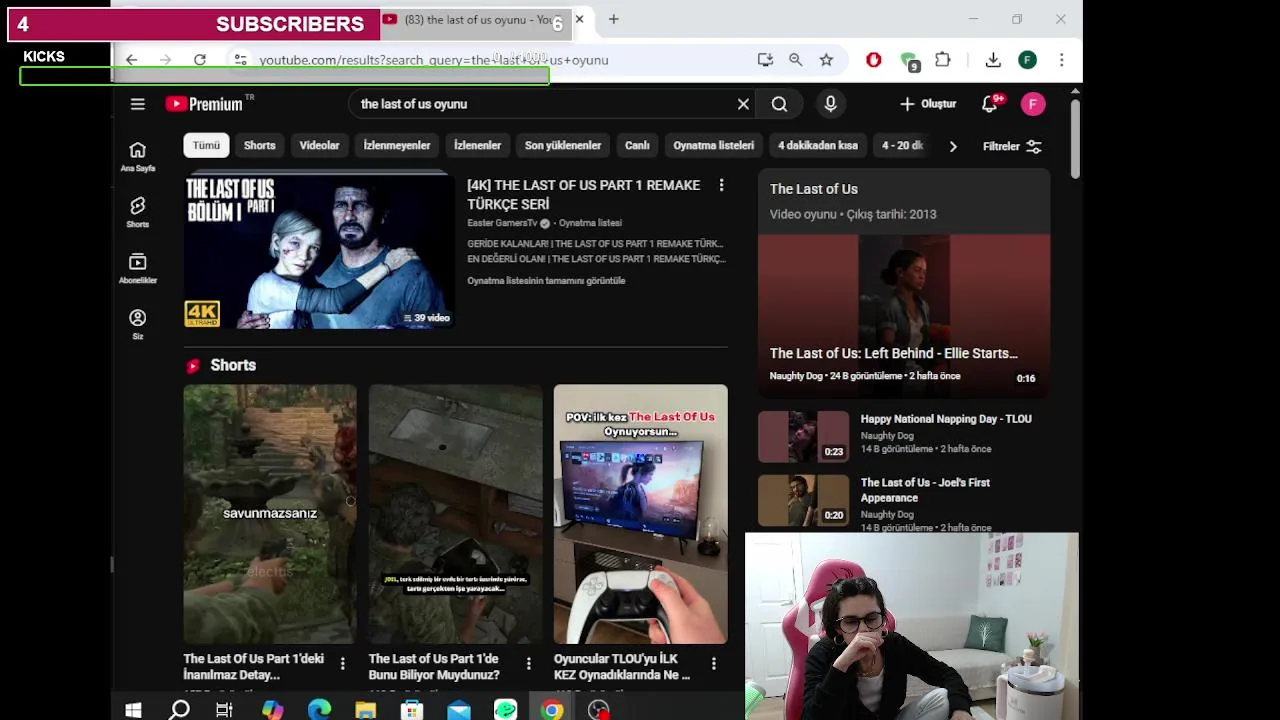Select the Videolar filter chip

320,146
